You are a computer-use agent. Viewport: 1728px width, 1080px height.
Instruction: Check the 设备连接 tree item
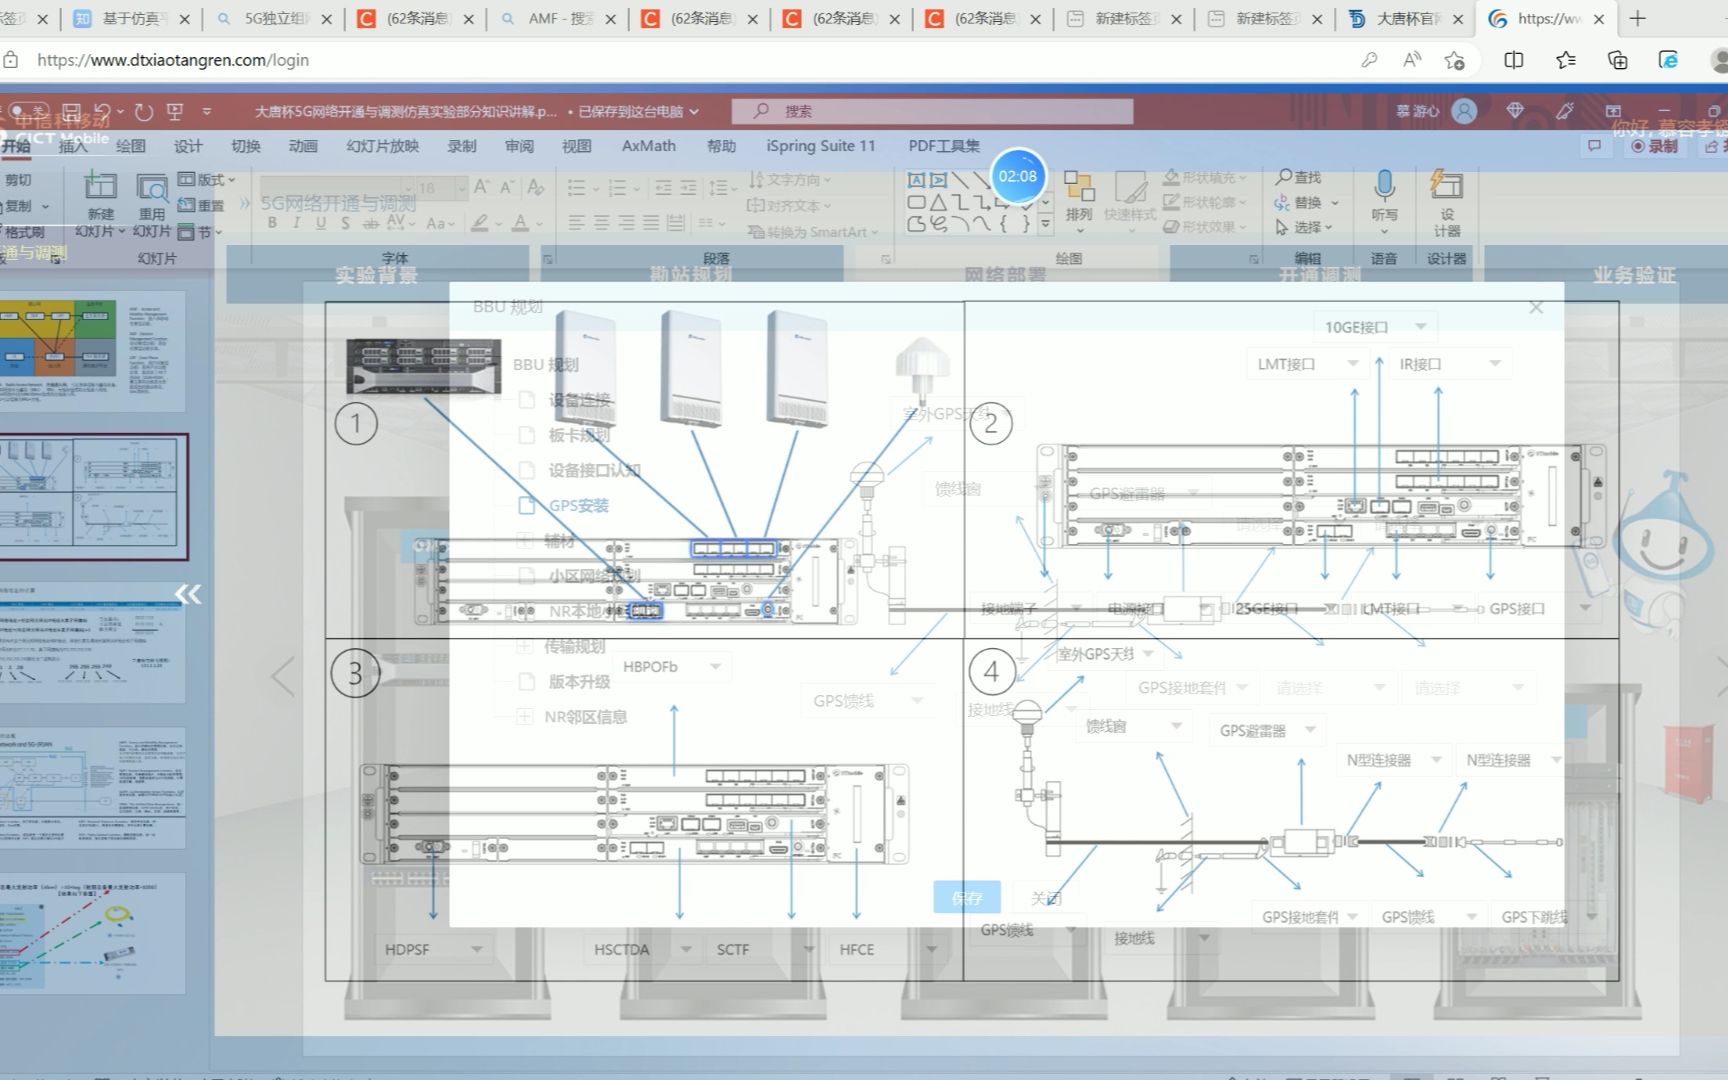[x=526, y=400]
